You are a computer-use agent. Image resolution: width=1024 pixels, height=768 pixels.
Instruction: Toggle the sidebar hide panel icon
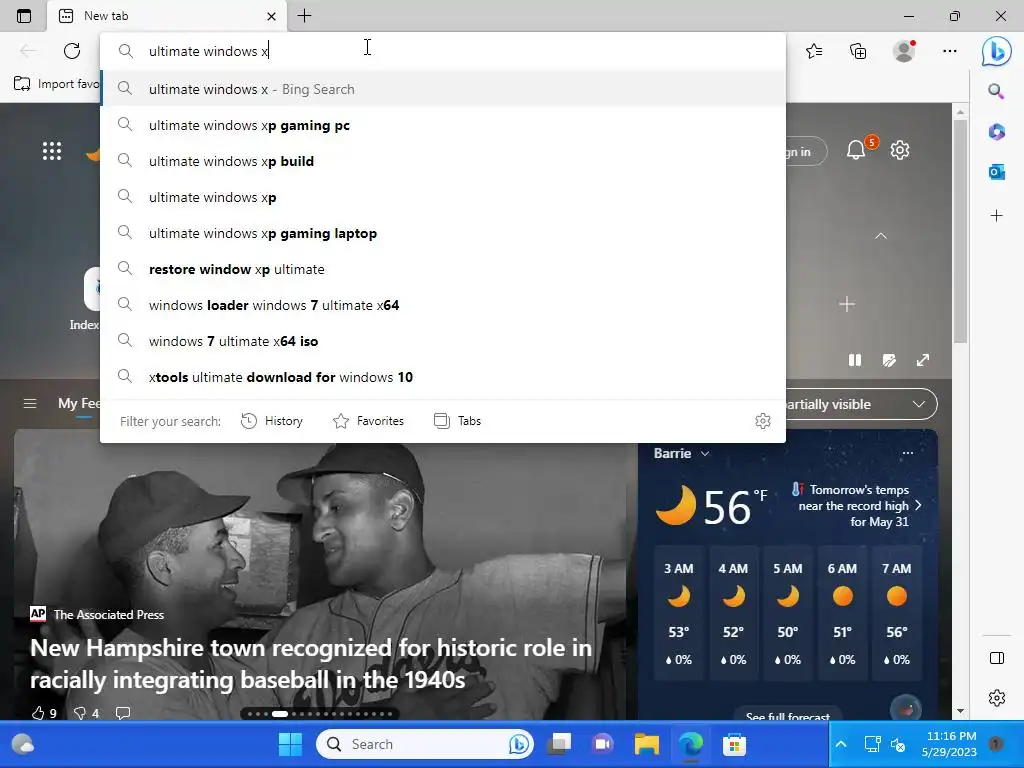[x=997, y=658]
